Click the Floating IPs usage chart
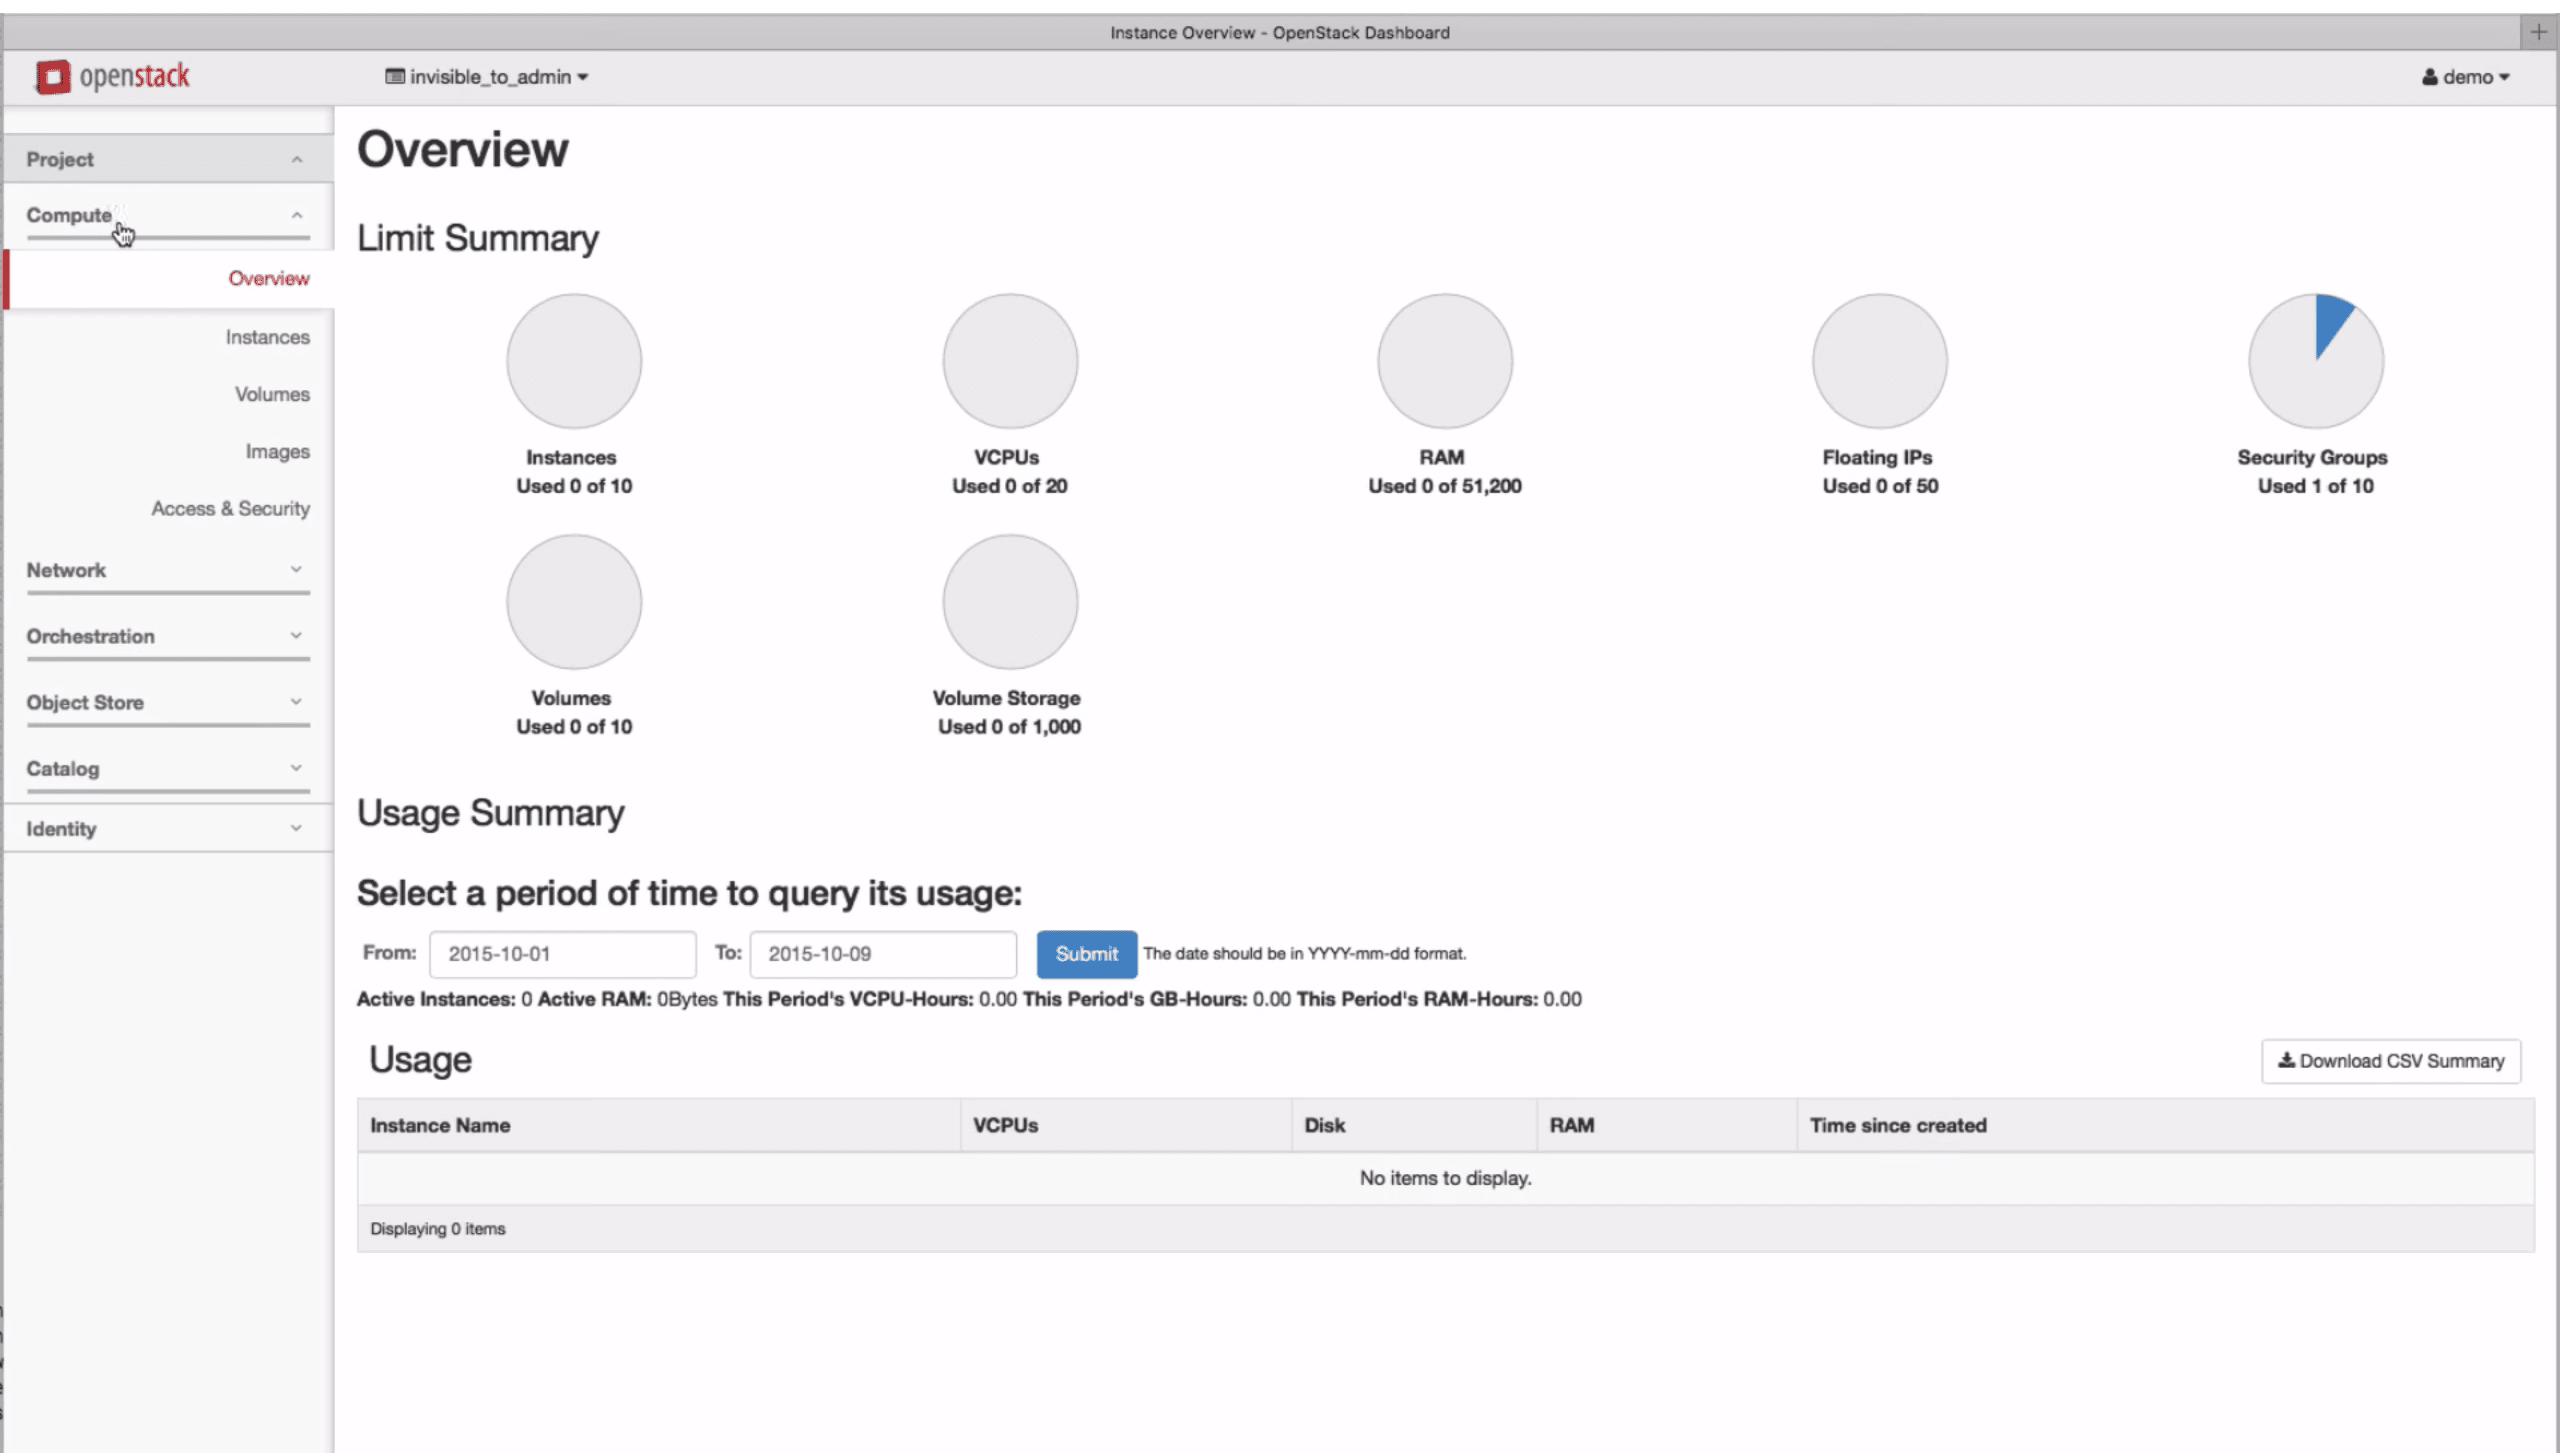The image size is (2560, 1453). (1879, 360)
